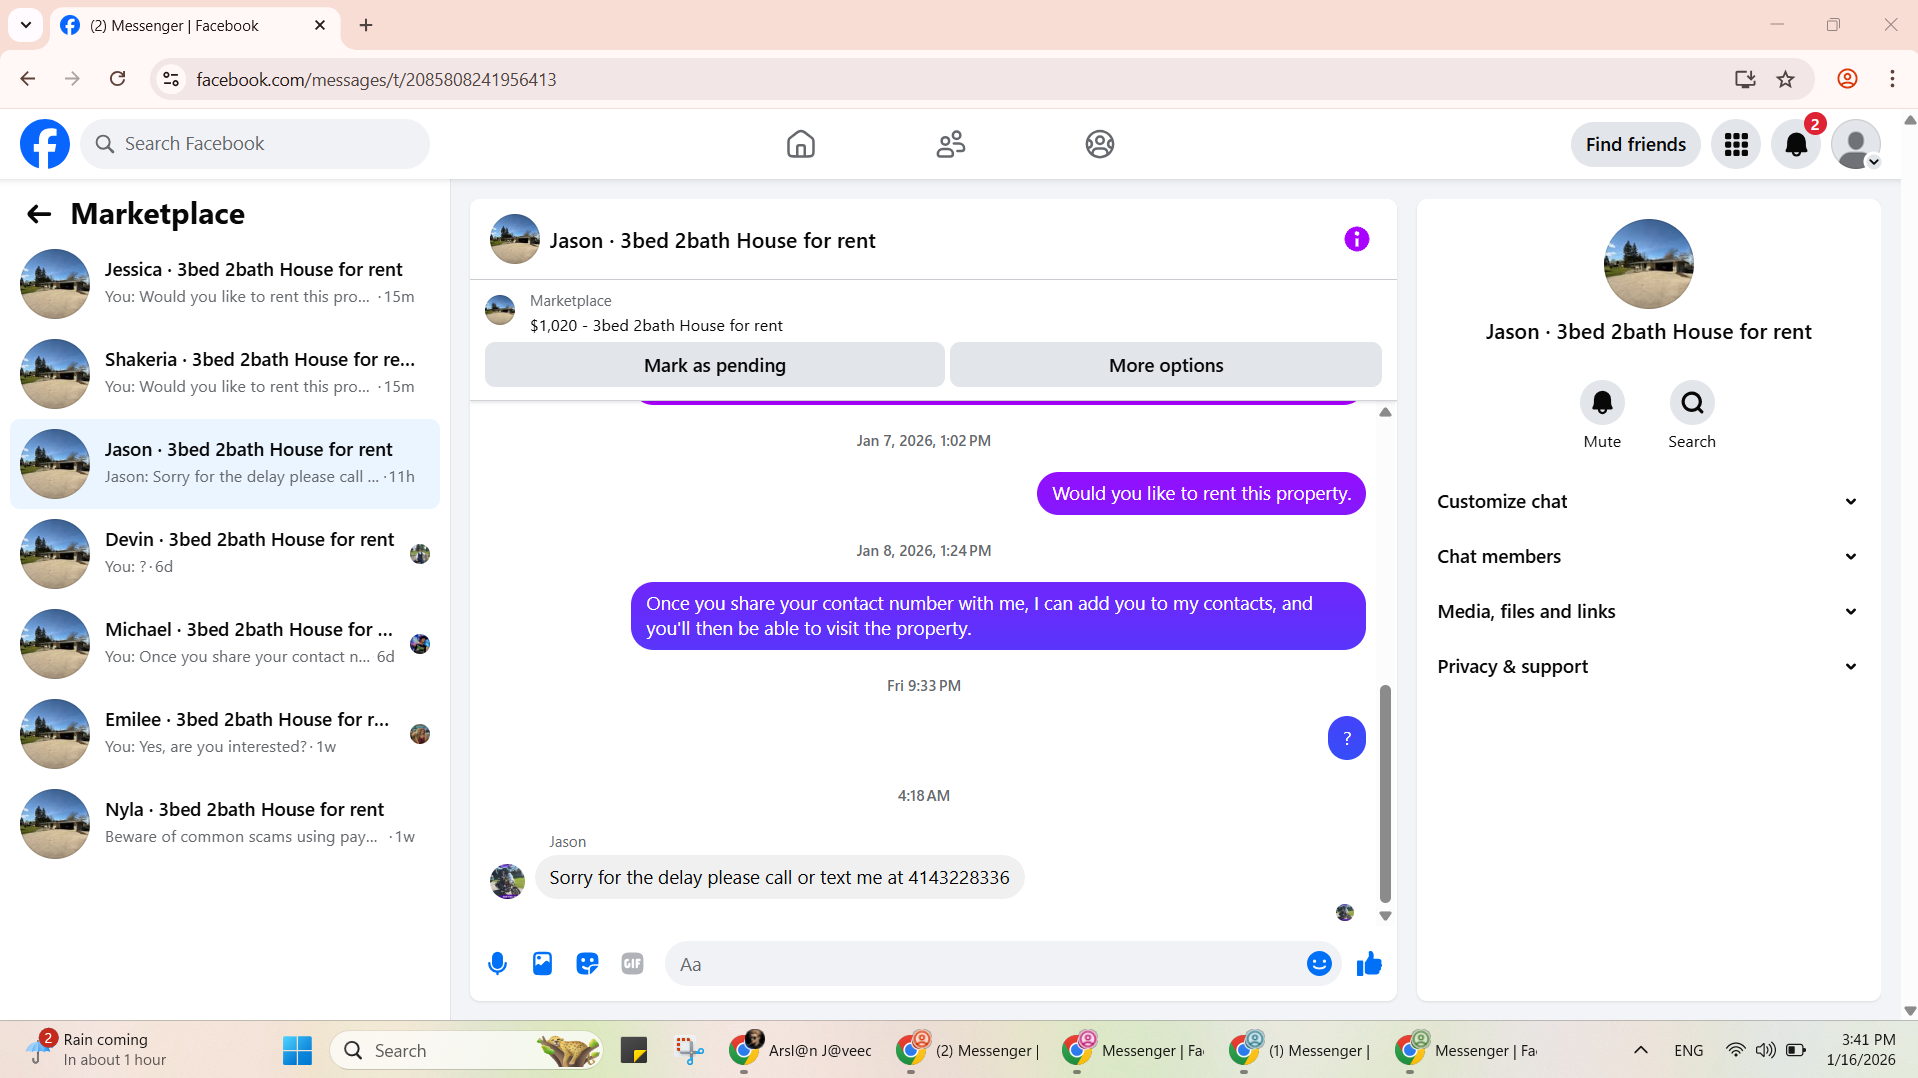Open the $1,020 3bed 2bath listing link
Viewport: 1918px width, 1078px height.
coord(656,326)
